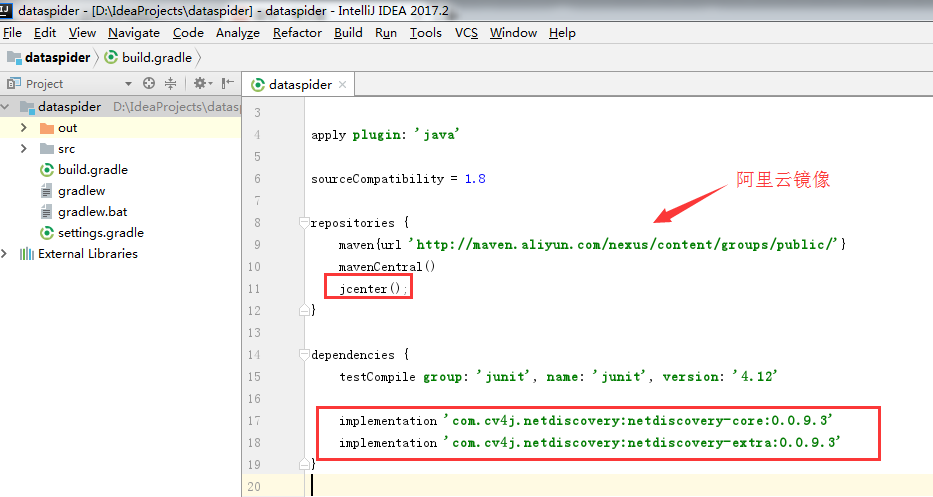Open the Refactor menu
The image size is (933, 497).
298,33
